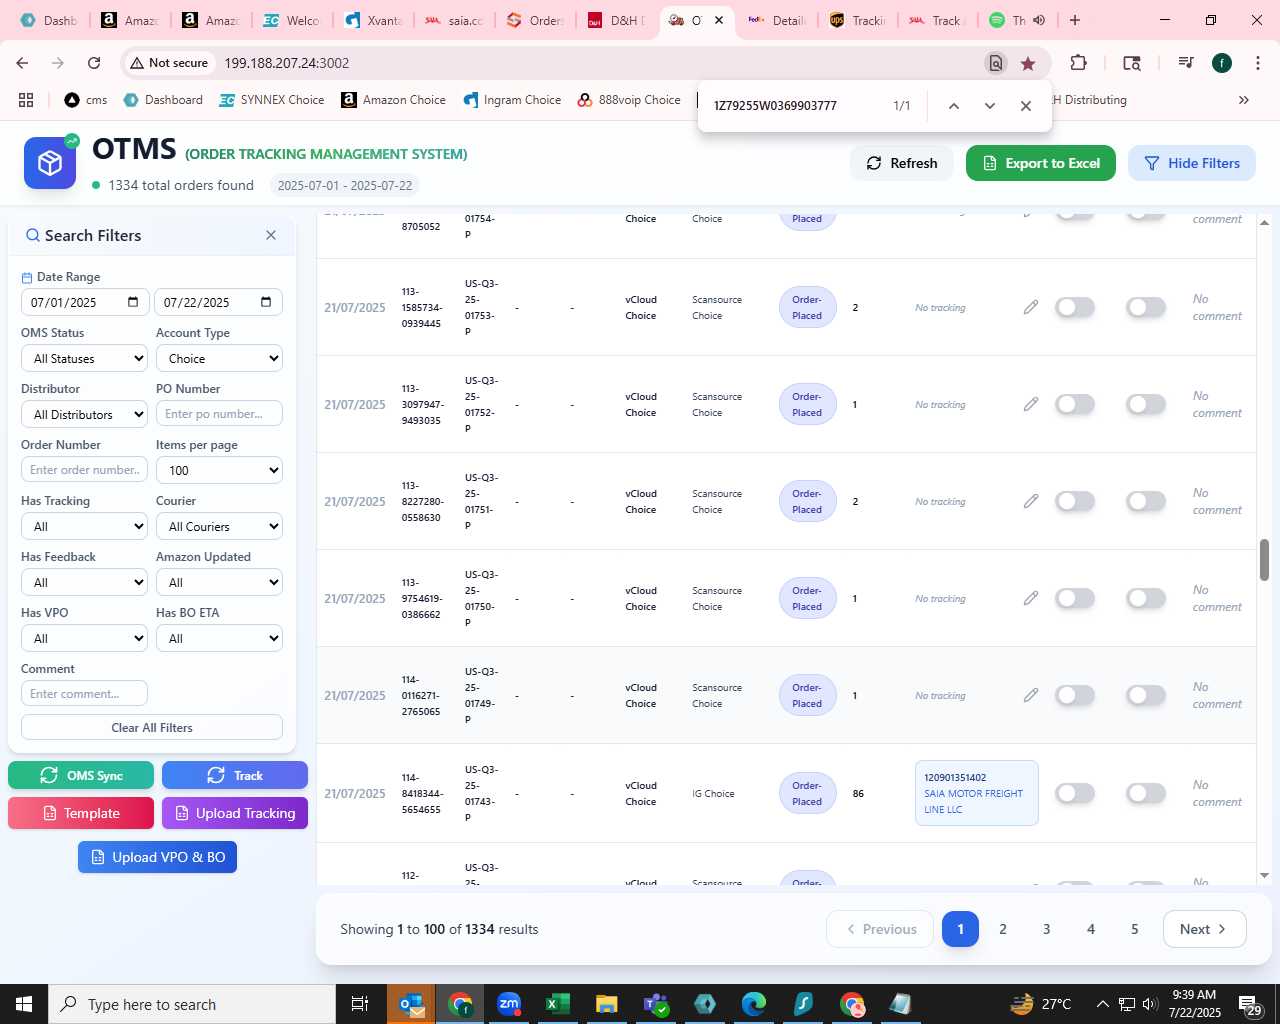
Task: Open Outlook from the taskbar
Action: pyautogui.click(x=411, y=1004)
